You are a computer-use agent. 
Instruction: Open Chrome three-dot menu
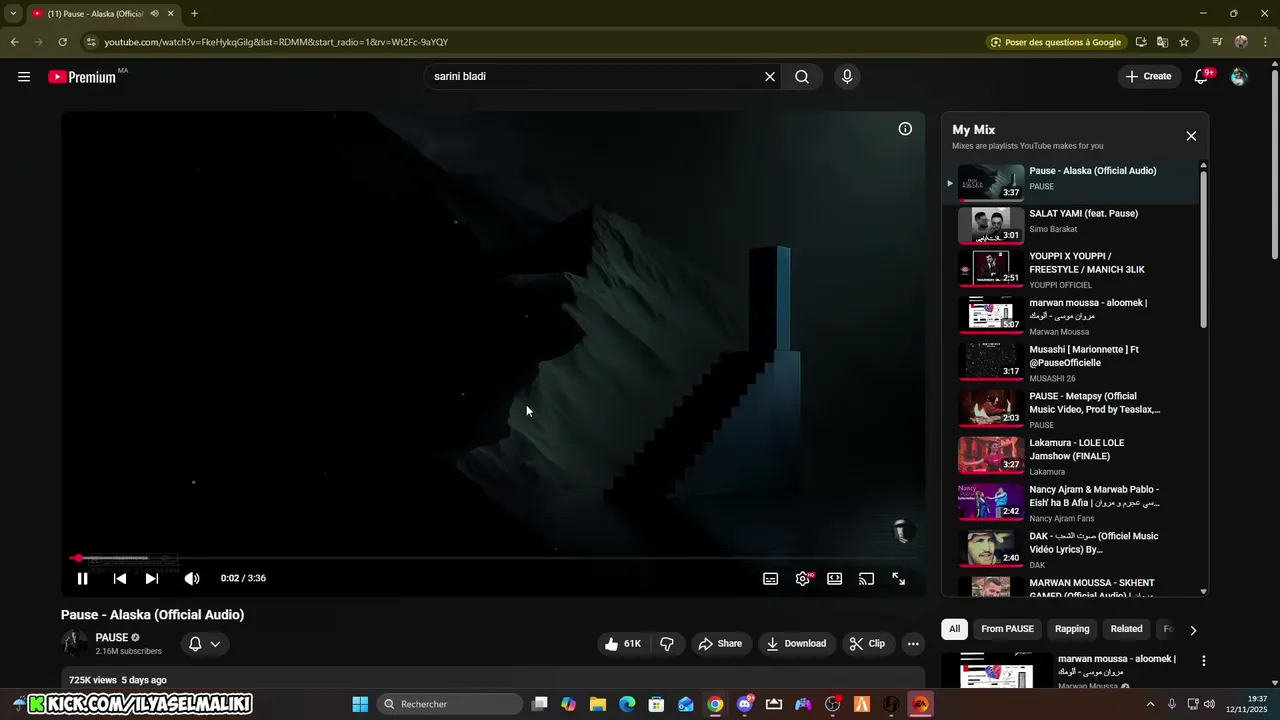pos(1266,42)
